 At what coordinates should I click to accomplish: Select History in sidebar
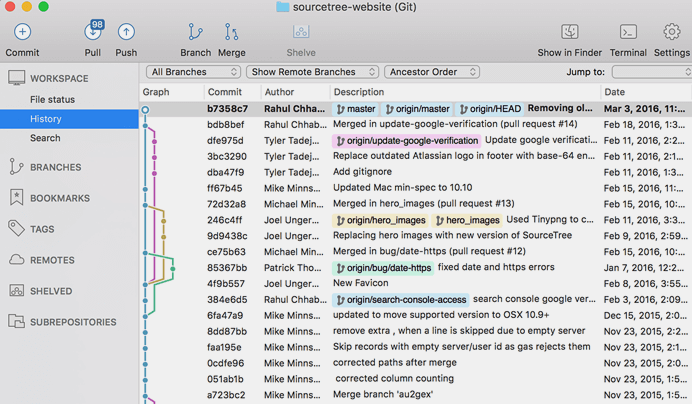[x=69, y=119]
